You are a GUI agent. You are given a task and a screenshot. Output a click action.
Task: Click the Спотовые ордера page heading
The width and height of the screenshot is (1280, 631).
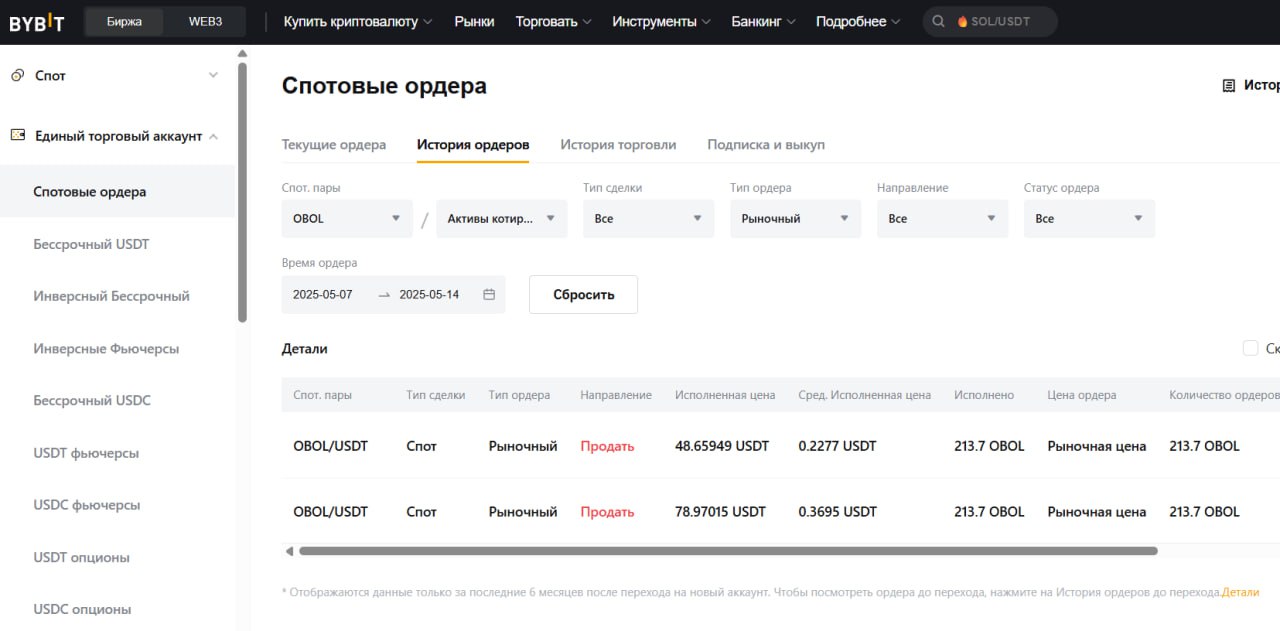click(384, 86)
